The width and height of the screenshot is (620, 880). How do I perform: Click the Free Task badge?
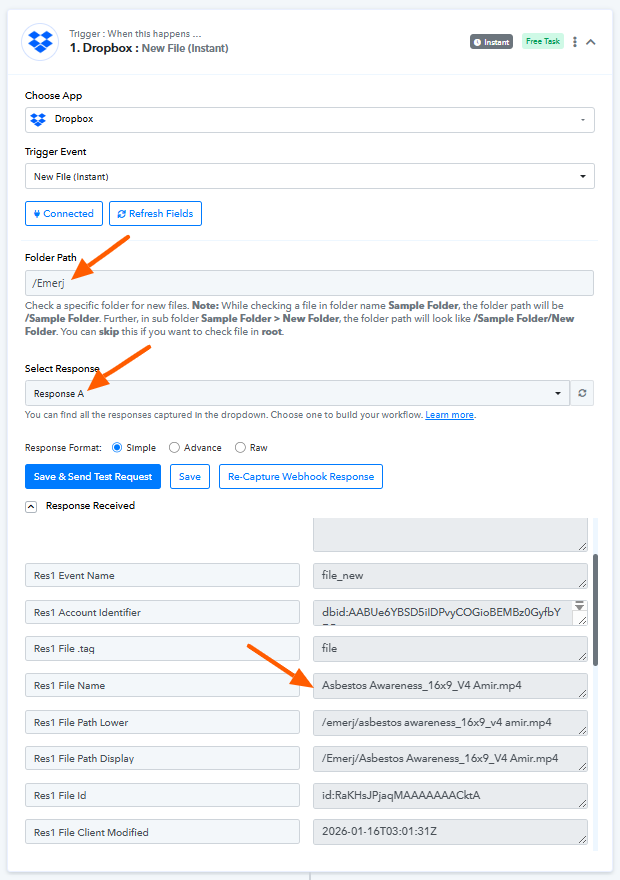542,41
